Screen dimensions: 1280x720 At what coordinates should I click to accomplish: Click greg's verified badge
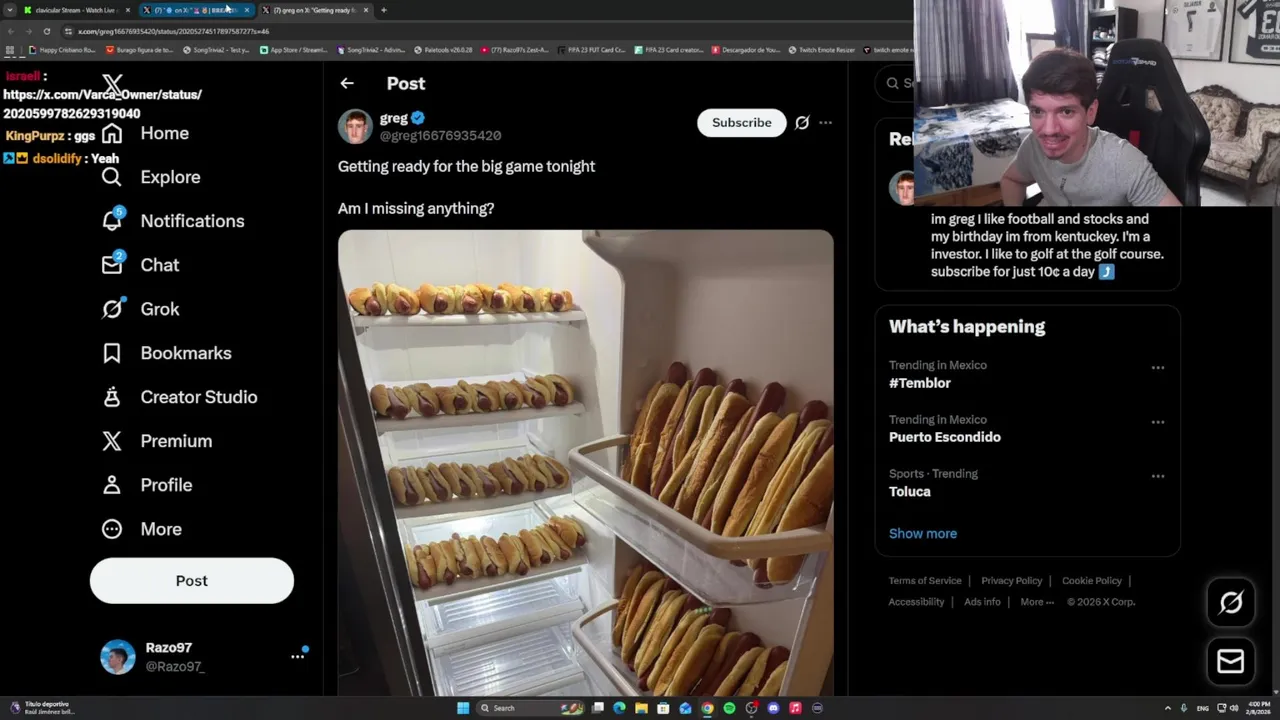coord(418,118)
